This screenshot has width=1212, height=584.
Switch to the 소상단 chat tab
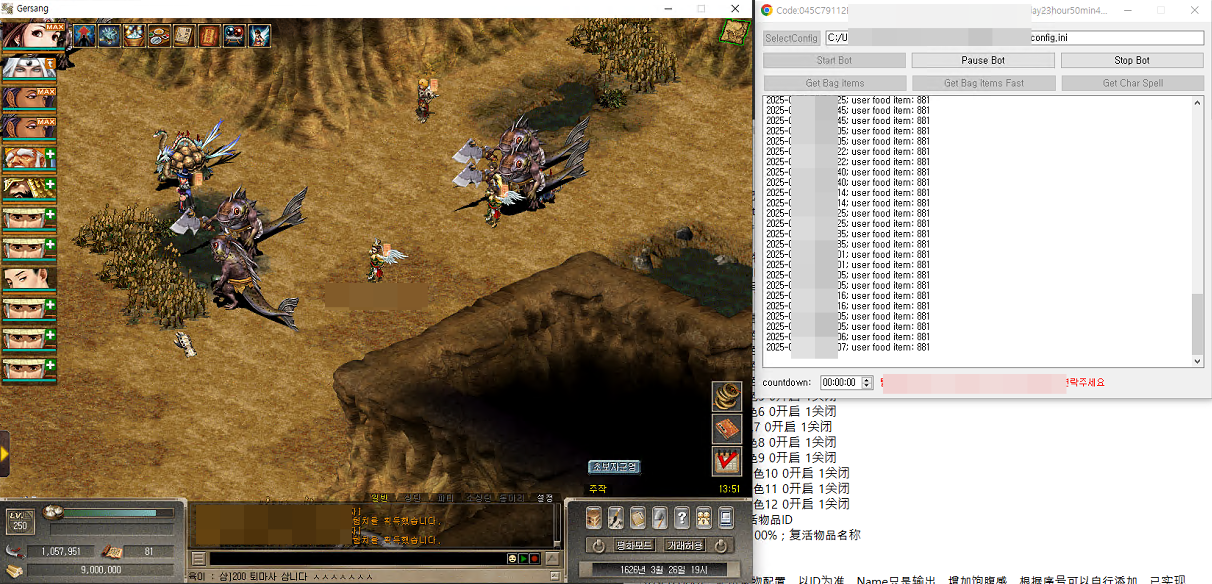[x=479, y=497]
